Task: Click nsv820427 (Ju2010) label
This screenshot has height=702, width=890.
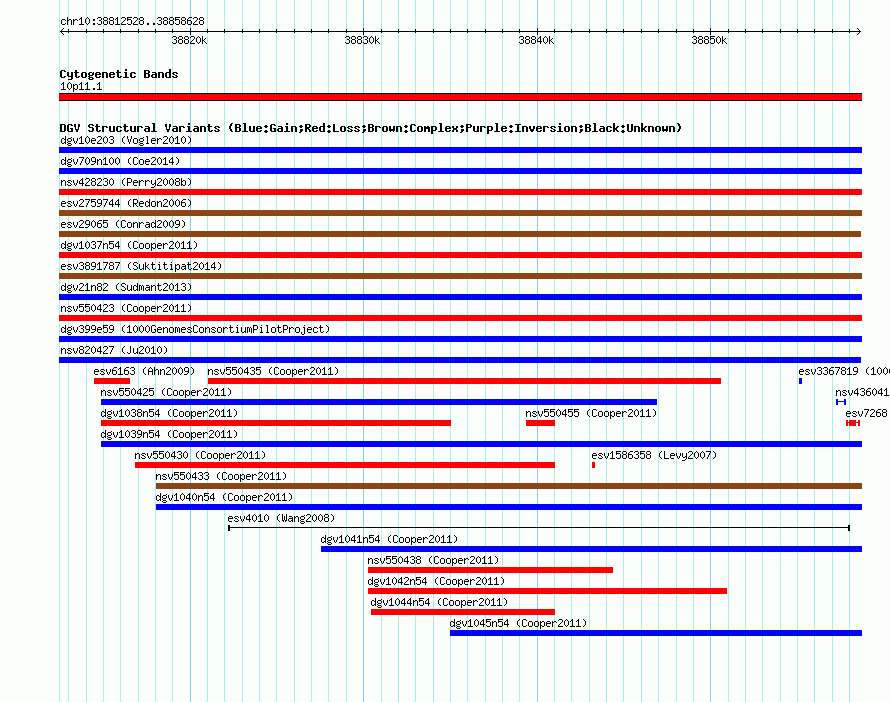Action: pyautogui.click(x=114, y=350)
